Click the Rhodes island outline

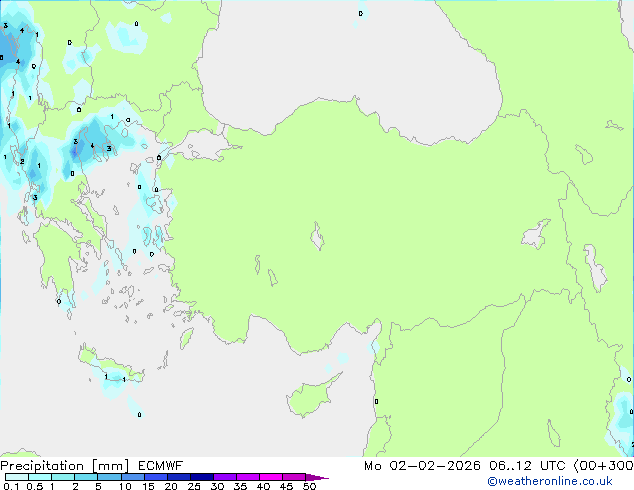[x=186, y=338]
